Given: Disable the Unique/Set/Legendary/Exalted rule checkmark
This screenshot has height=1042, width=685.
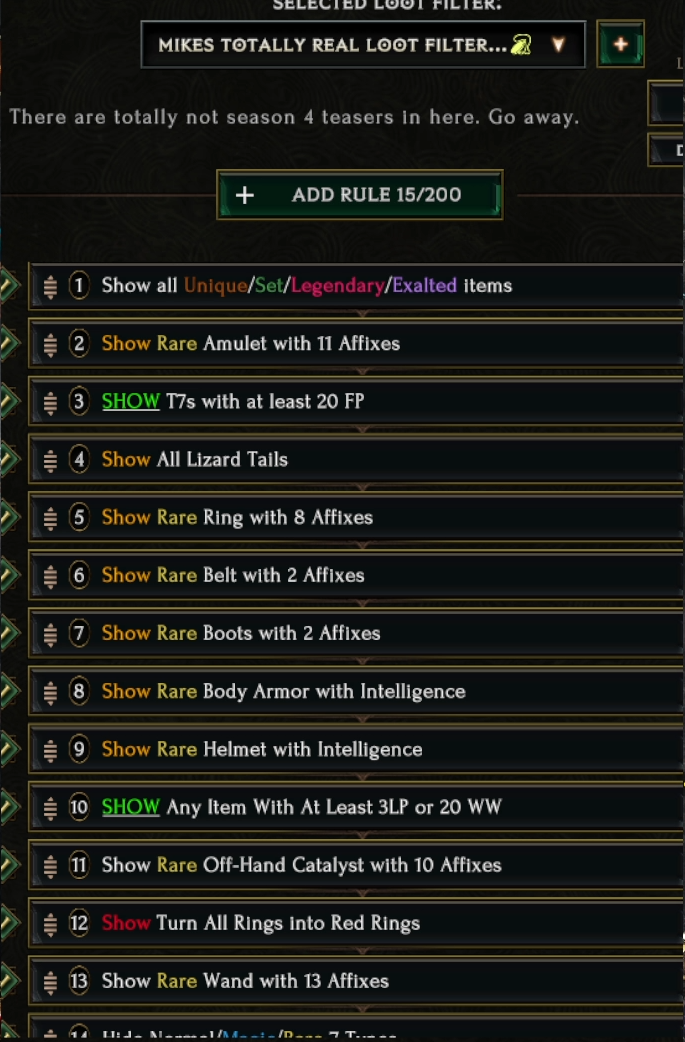Looking at the screenshot, I should pos(9,286).
